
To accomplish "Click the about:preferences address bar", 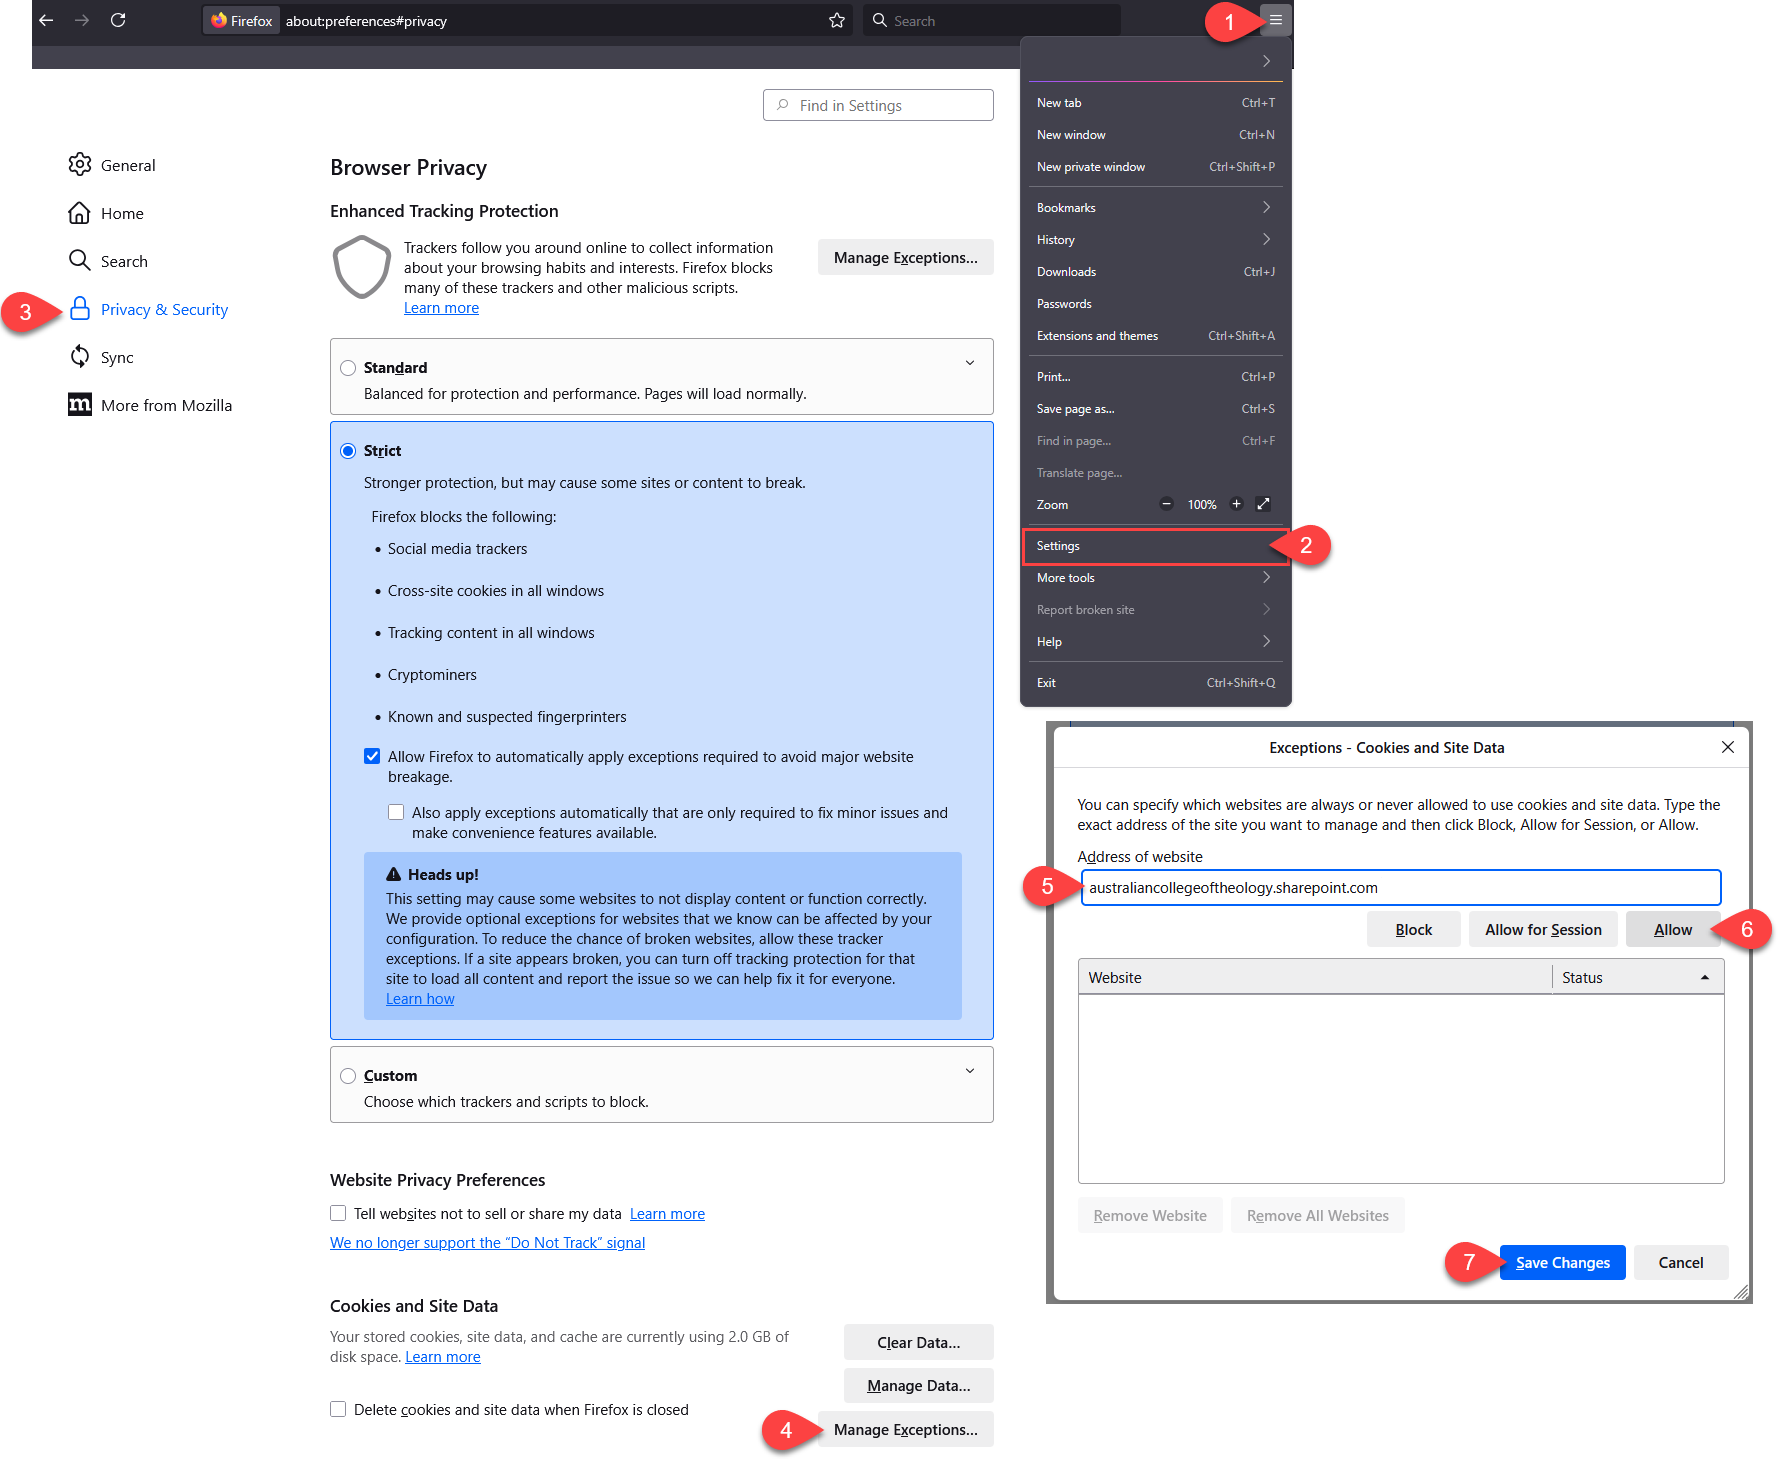I will pos(526,20).
